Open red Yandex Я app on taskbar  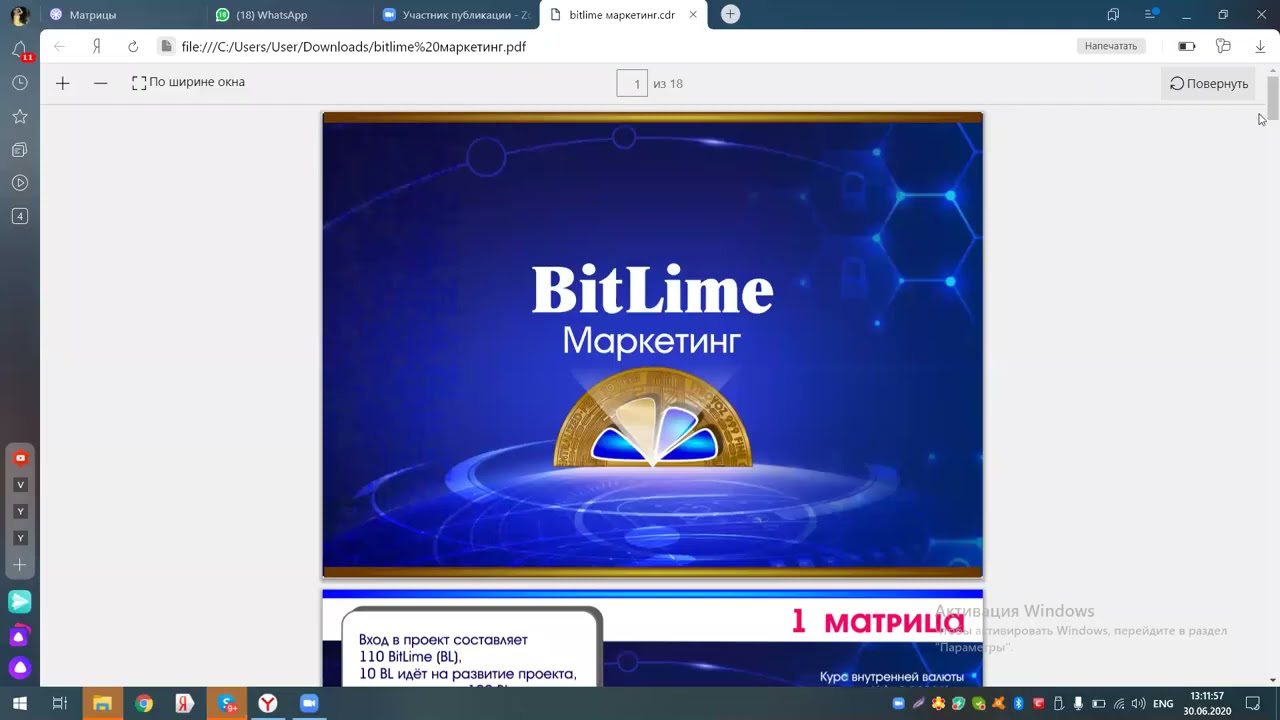coord(185,704)
